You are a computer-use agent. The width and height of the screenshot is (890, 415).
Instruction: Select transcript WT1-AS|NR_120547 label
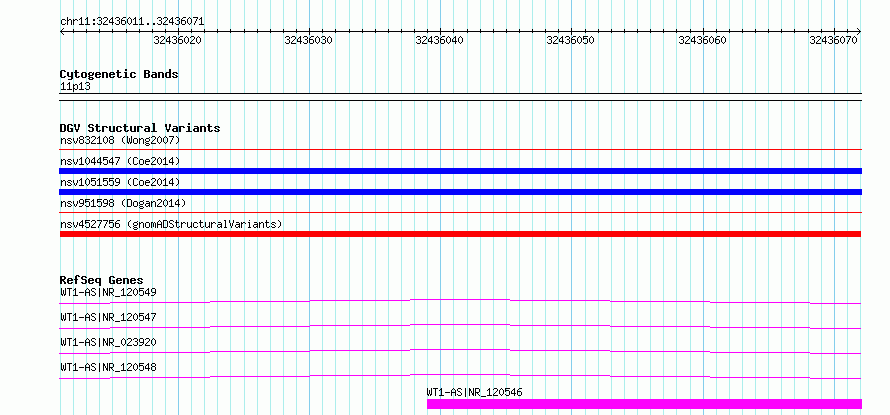pos(108,317)
